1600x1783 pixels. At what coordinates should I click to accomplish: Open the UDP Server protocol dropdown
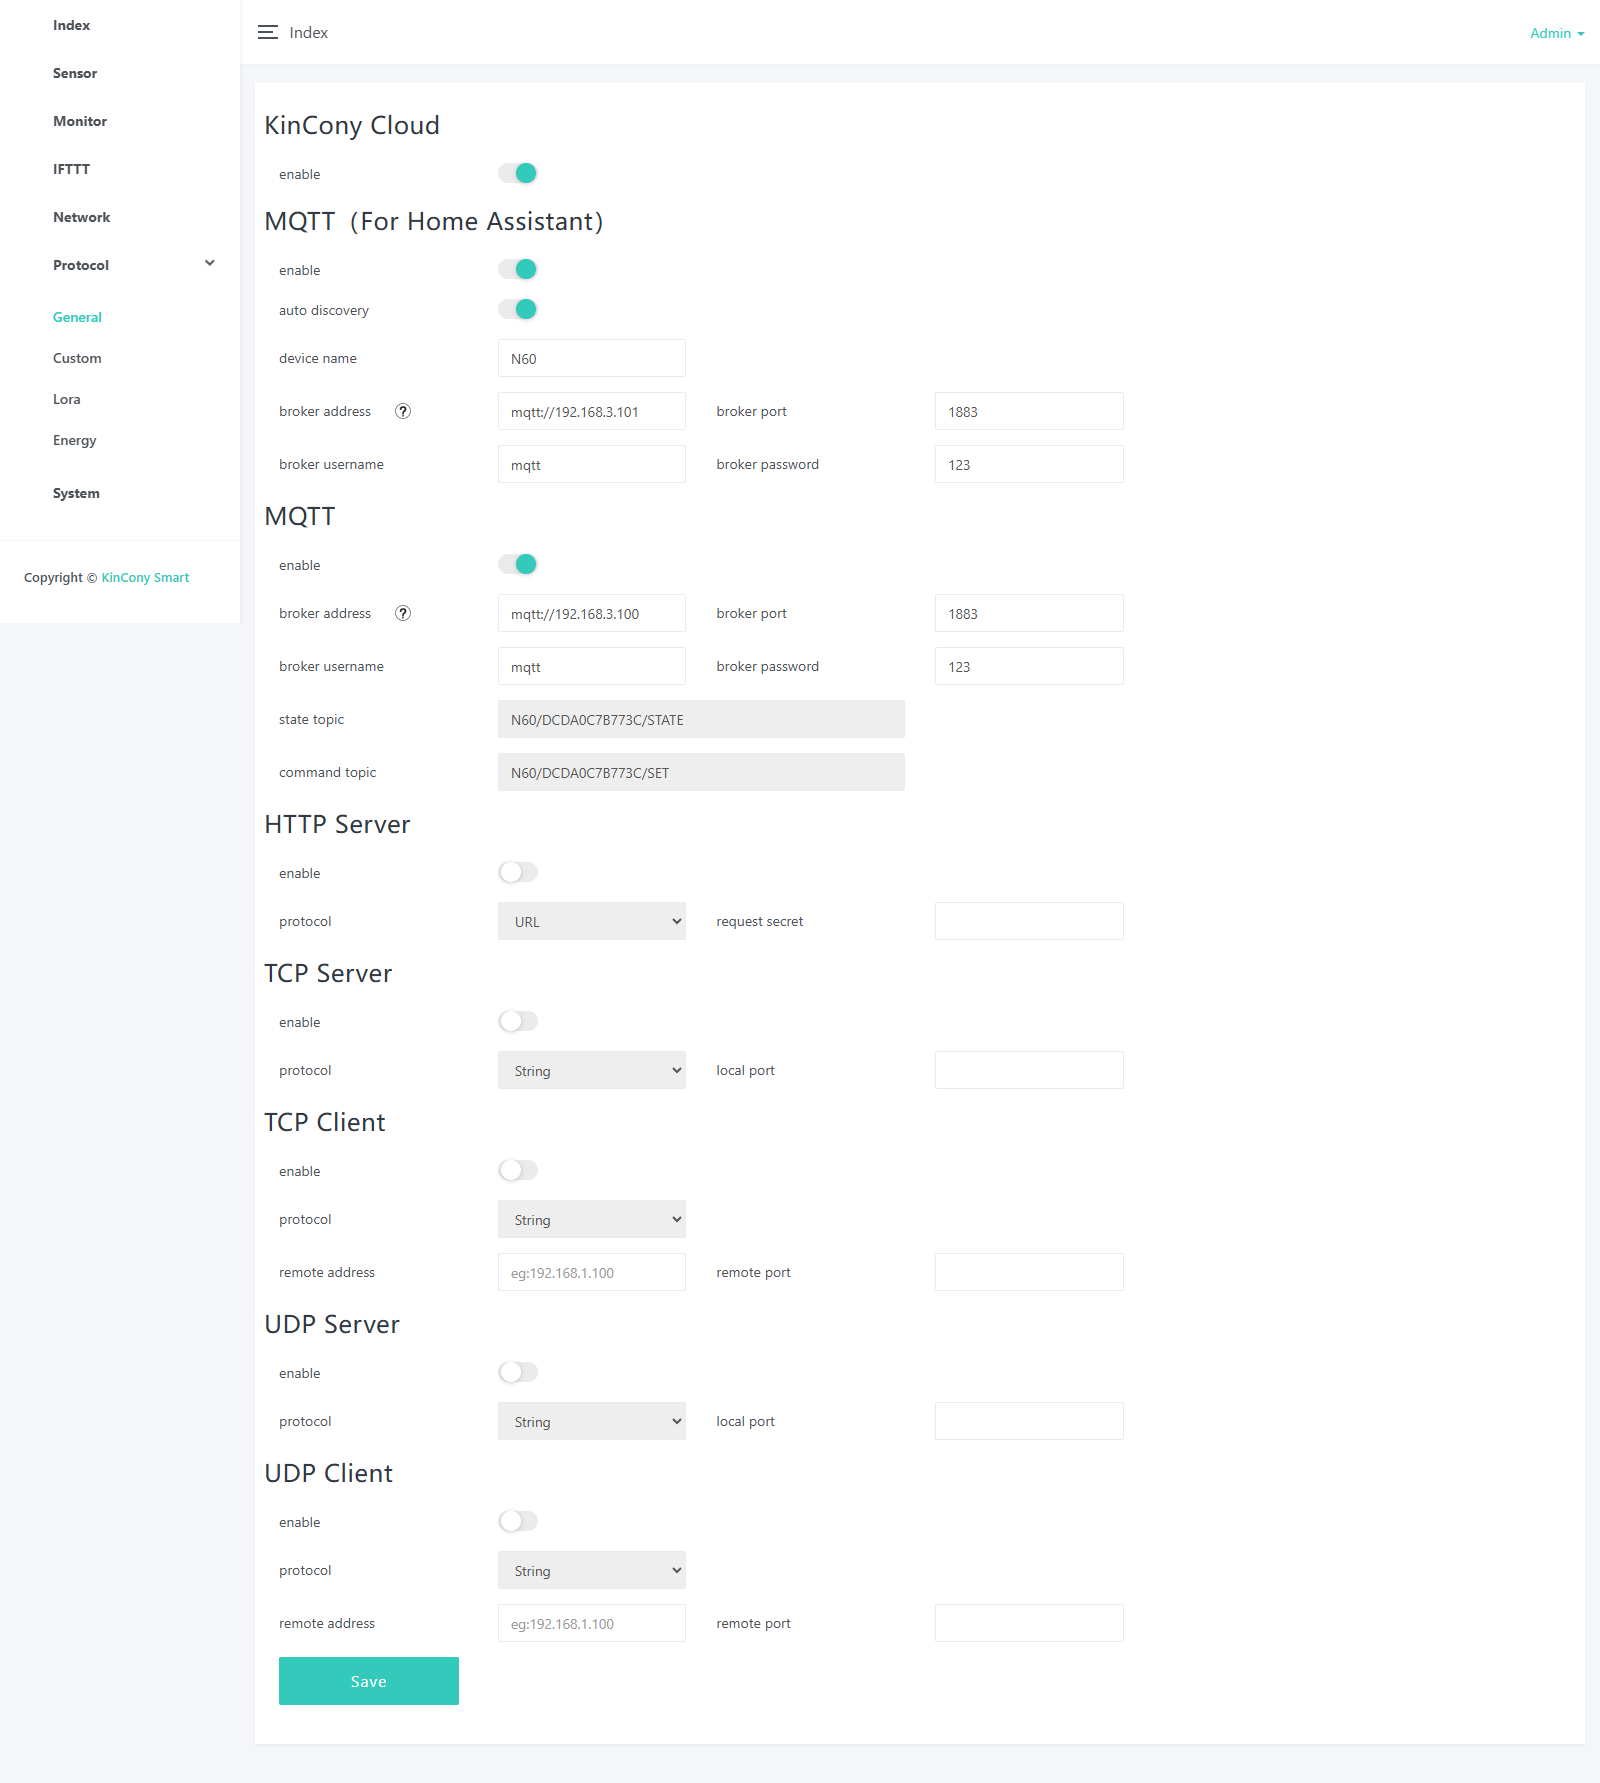coord(591,1421)
